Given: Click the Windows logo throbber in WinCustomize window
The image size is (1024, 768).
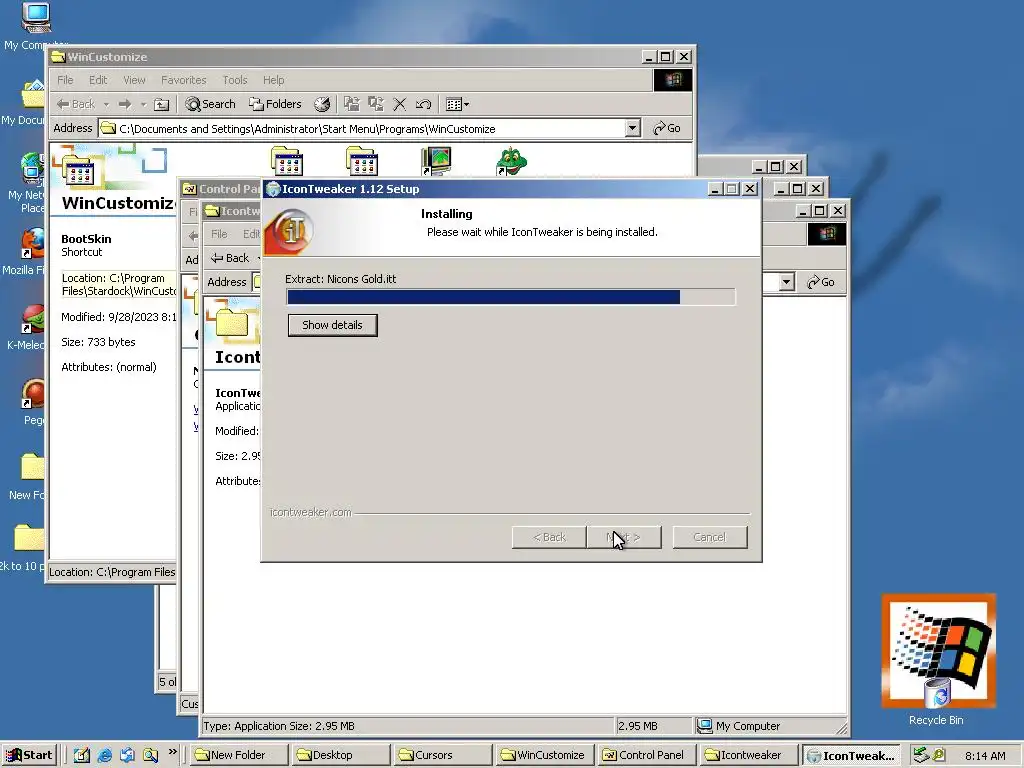Looking at the screenshot, I should click(x=673, y=80).
